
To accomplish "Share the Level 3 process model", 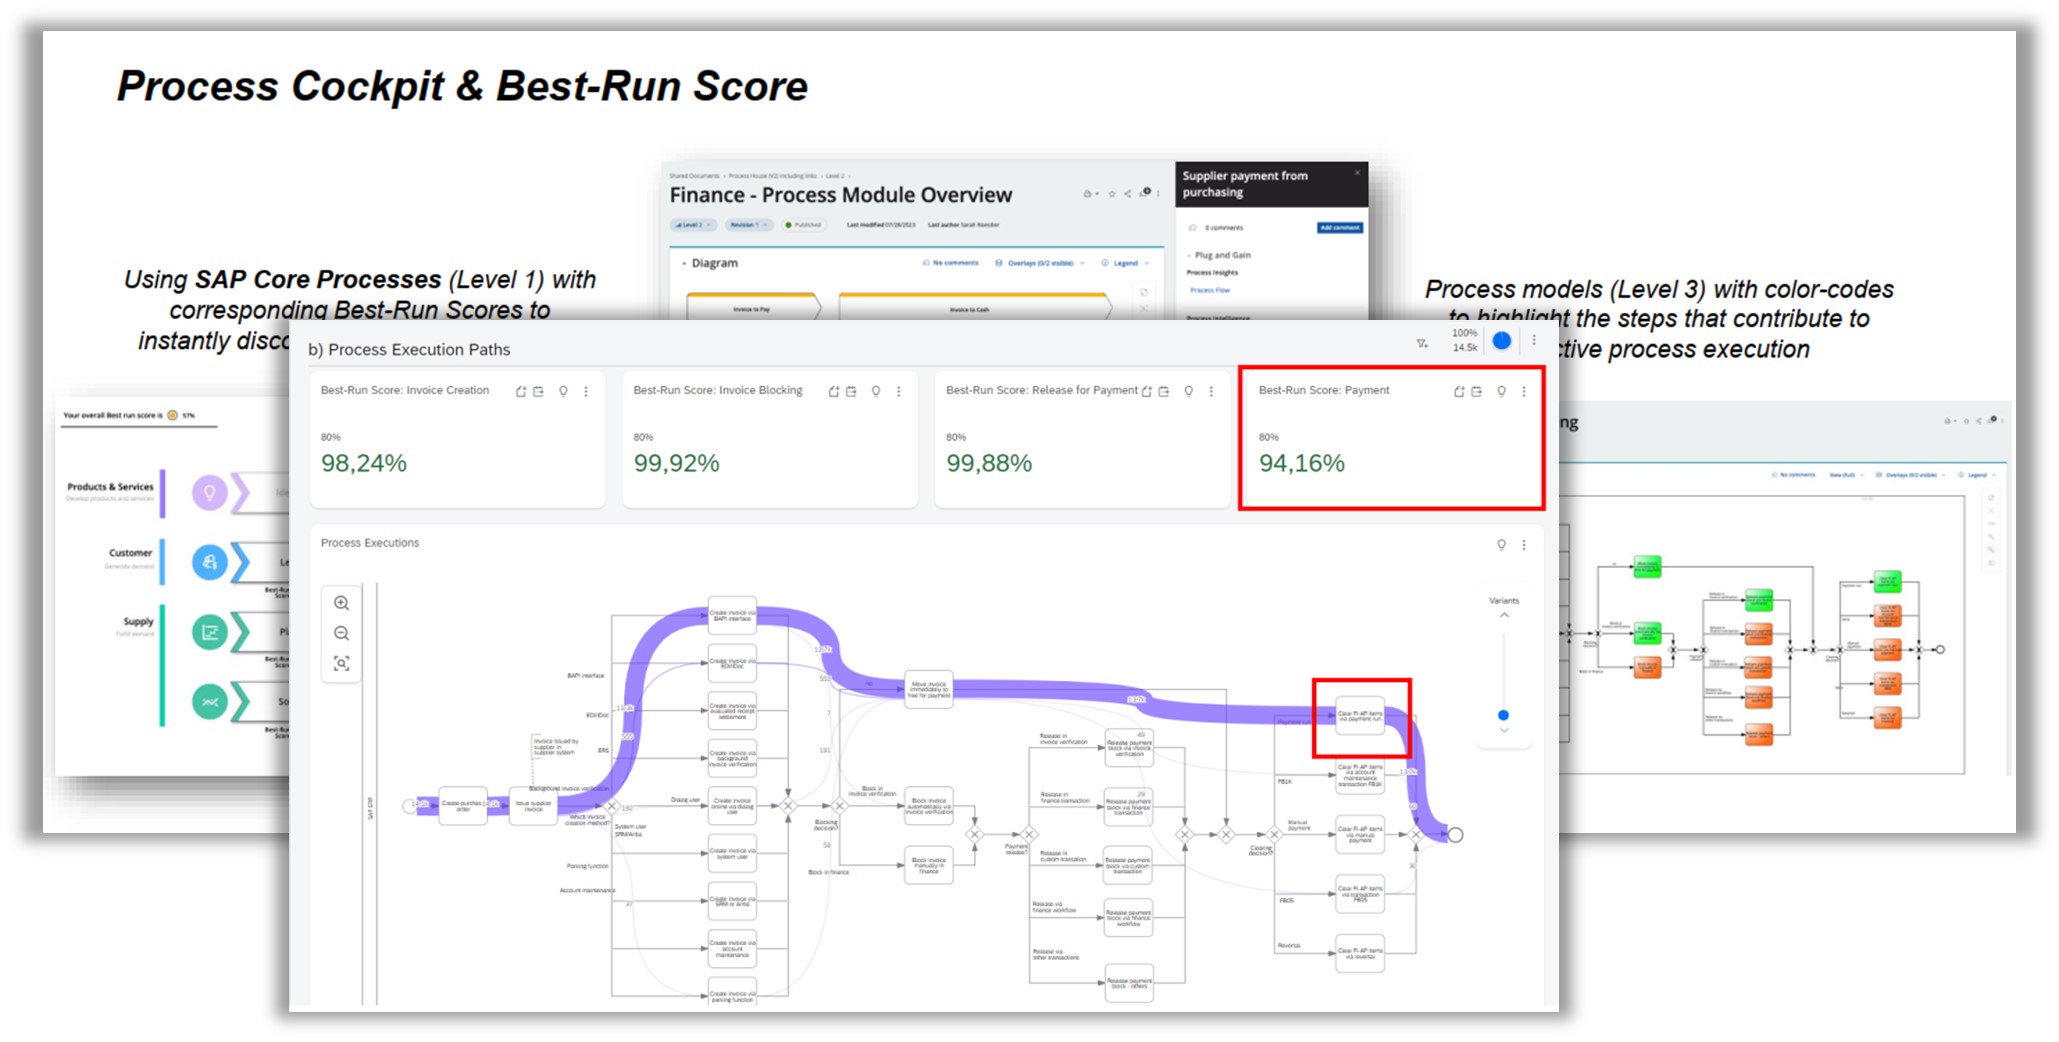I will coord(1978,421).
